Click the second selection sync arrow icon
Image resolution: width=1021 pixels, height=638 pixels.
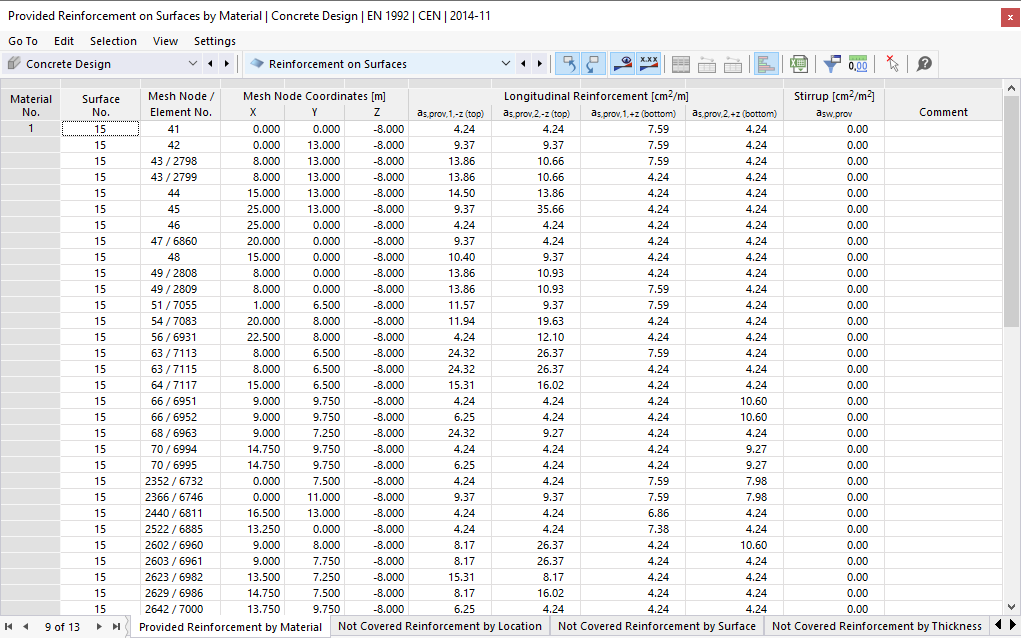(x=594, y=64)
